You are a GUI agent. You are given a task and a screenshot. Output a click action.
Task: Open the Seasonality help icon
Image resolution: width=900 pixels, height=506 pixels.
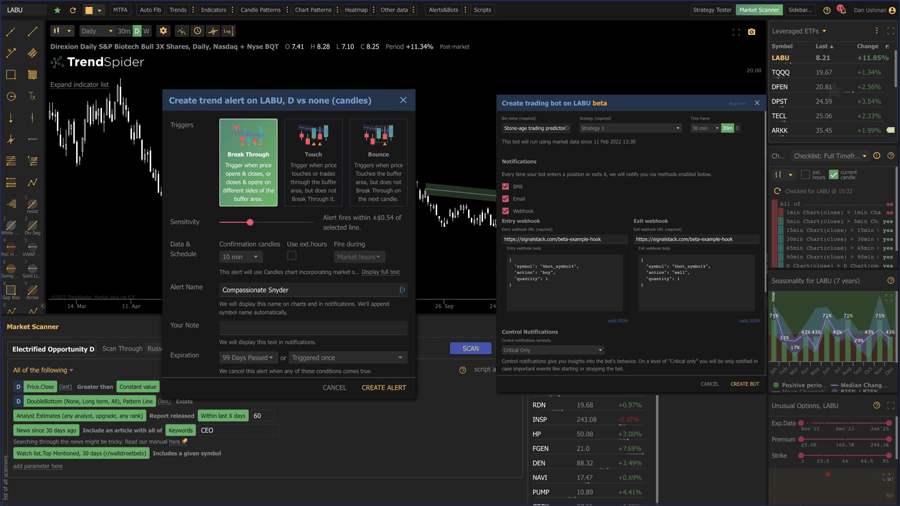tap(891, 281)
